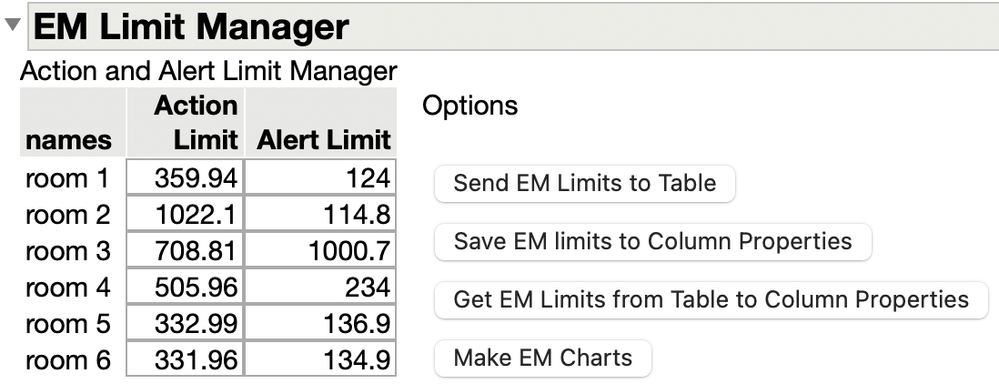Select room 1 Action Limit field 359.94

pos(185,178)
